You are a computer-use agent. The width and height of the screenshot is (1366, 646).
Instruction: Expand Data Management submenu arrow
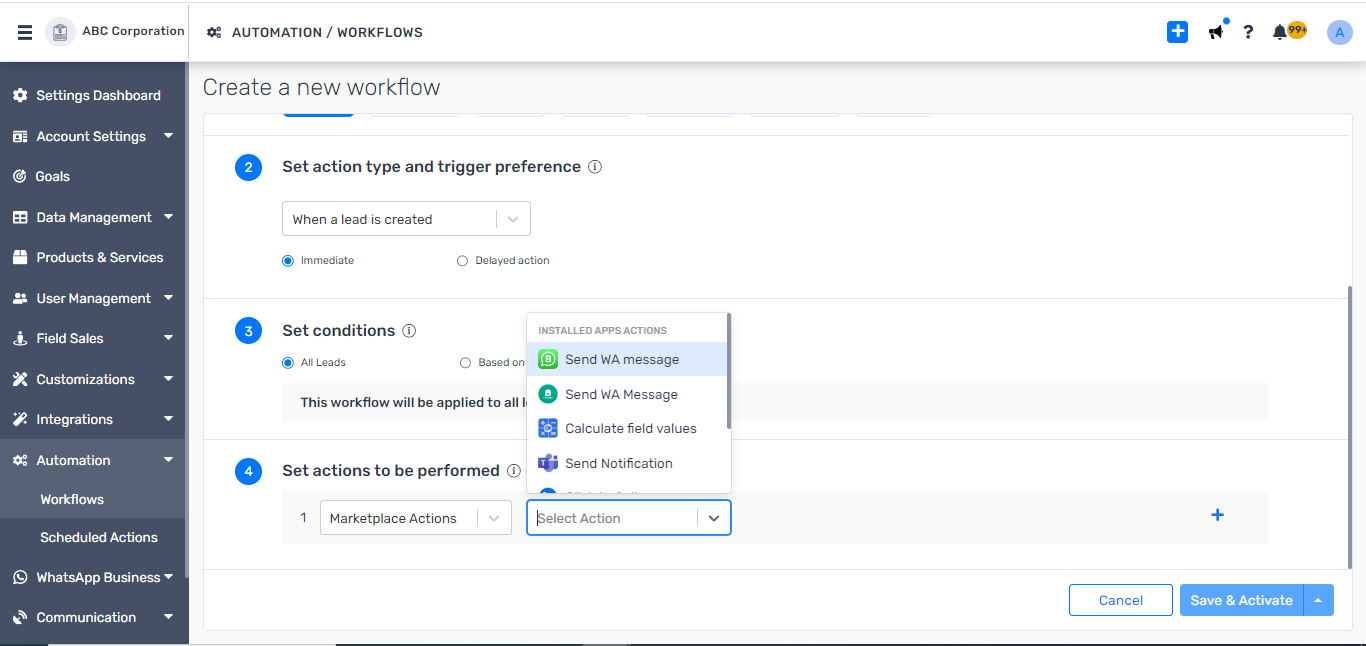(168, 217)
